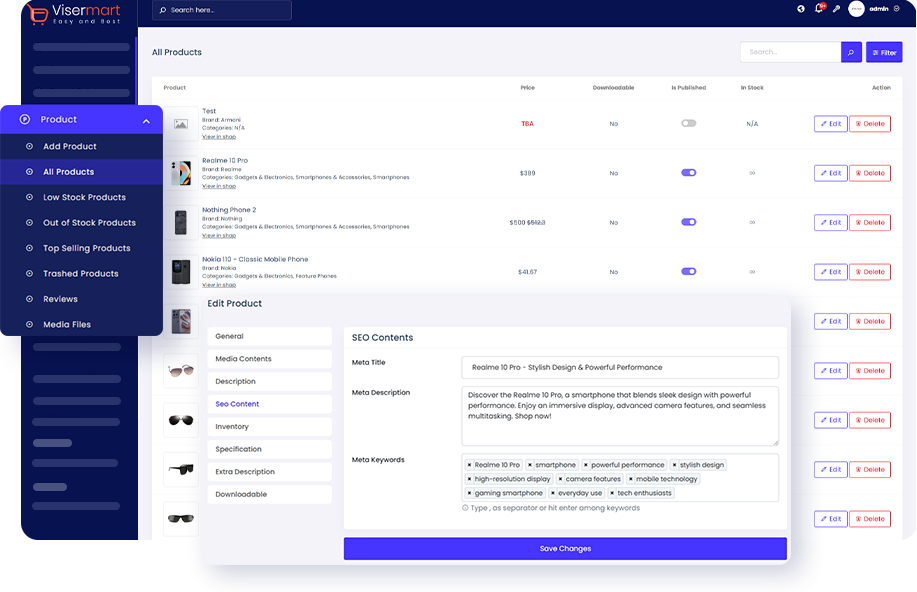Remove the "mobile technology" keyword tag

[x=630, y=479]
